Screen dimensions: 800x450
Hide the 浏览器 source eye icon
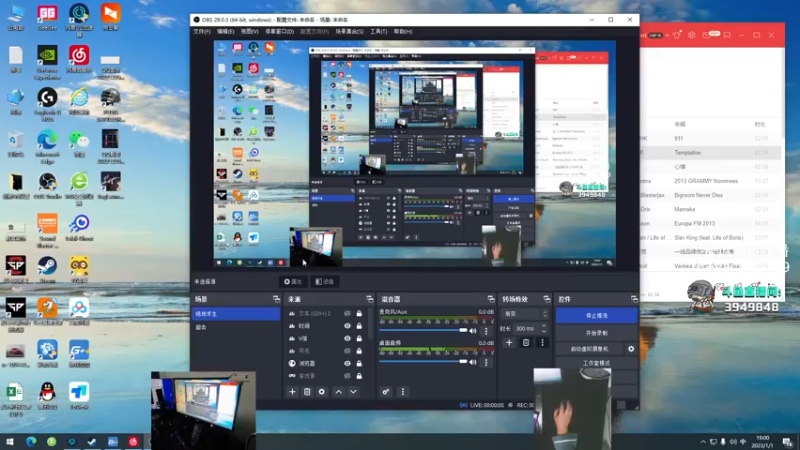tap(347, 363)
